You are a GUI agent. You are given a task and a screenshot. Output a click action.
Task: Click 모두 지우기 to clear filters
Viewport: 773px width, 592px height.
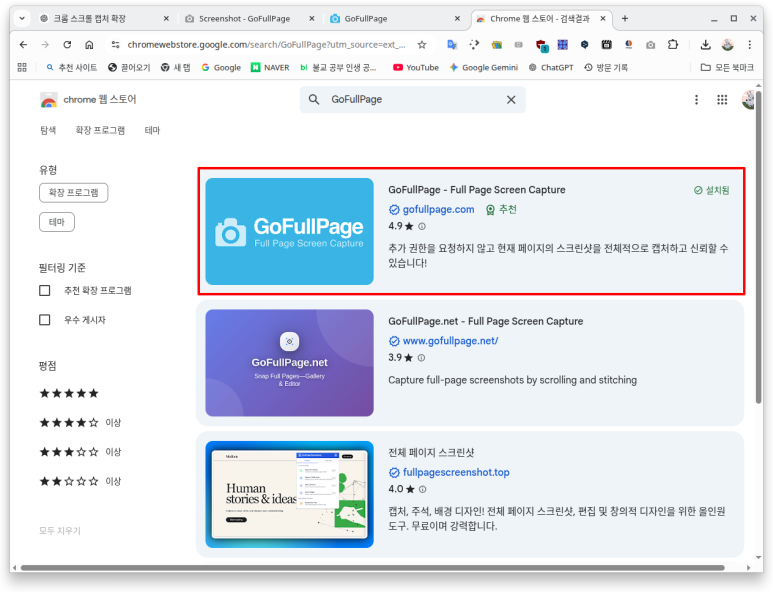[x=60, y=531]
